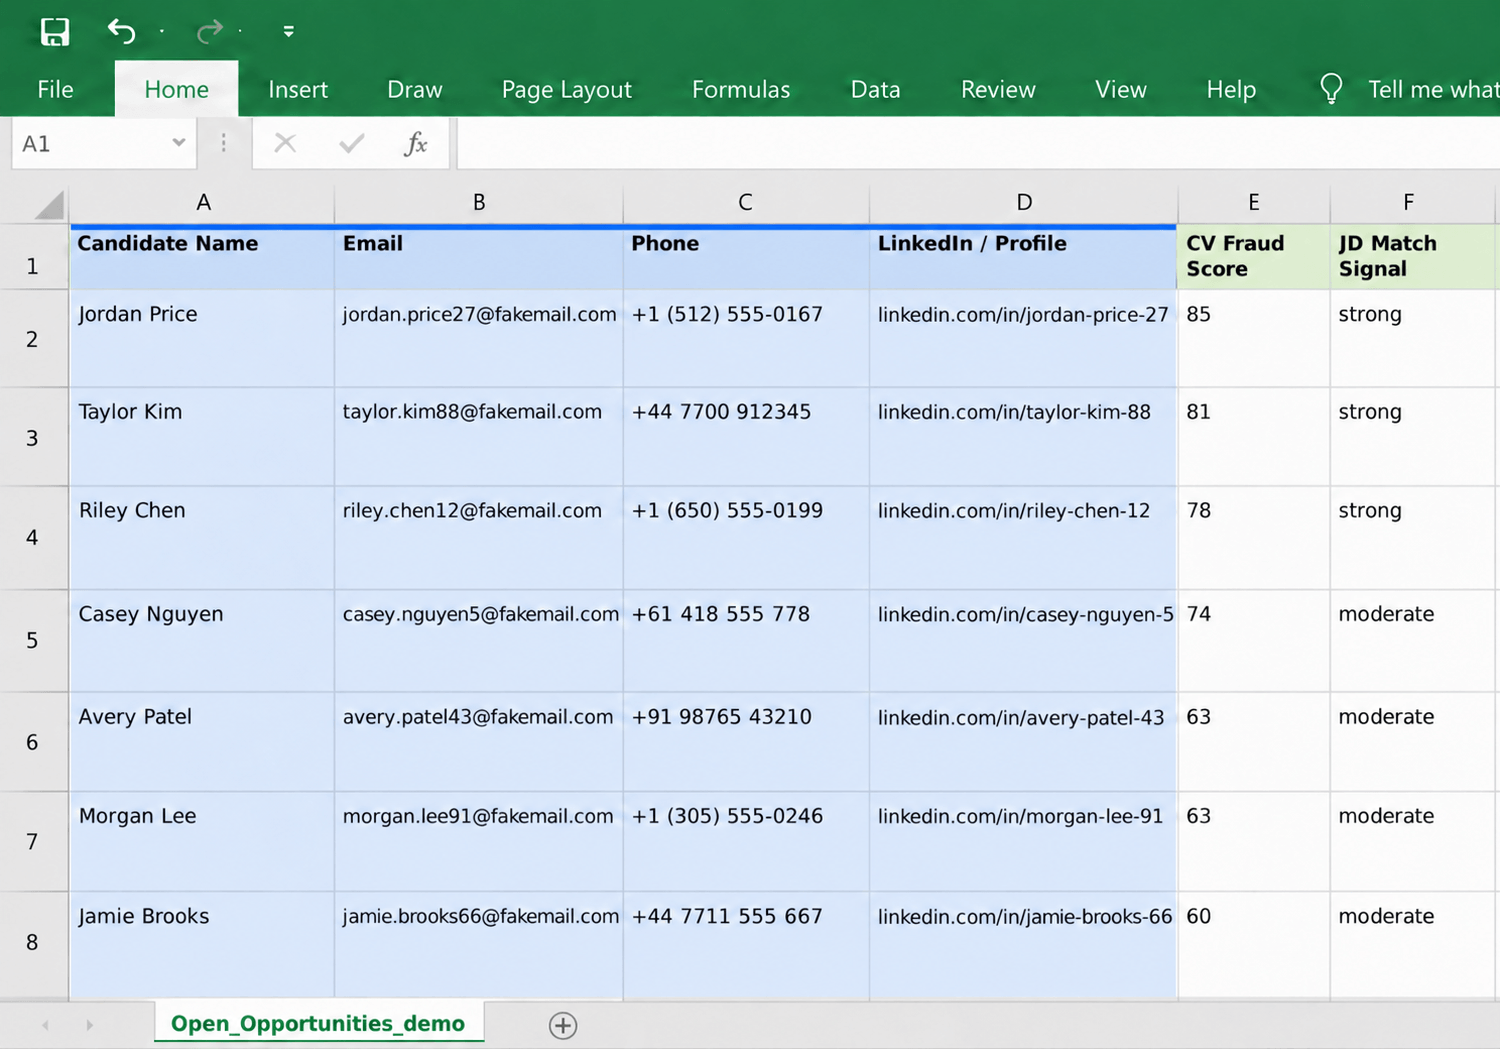Click the 'CV Fraud Score' header cell
Image resolution: width=1500 pixels, height=1049 pixels.
coord(1254,258)
